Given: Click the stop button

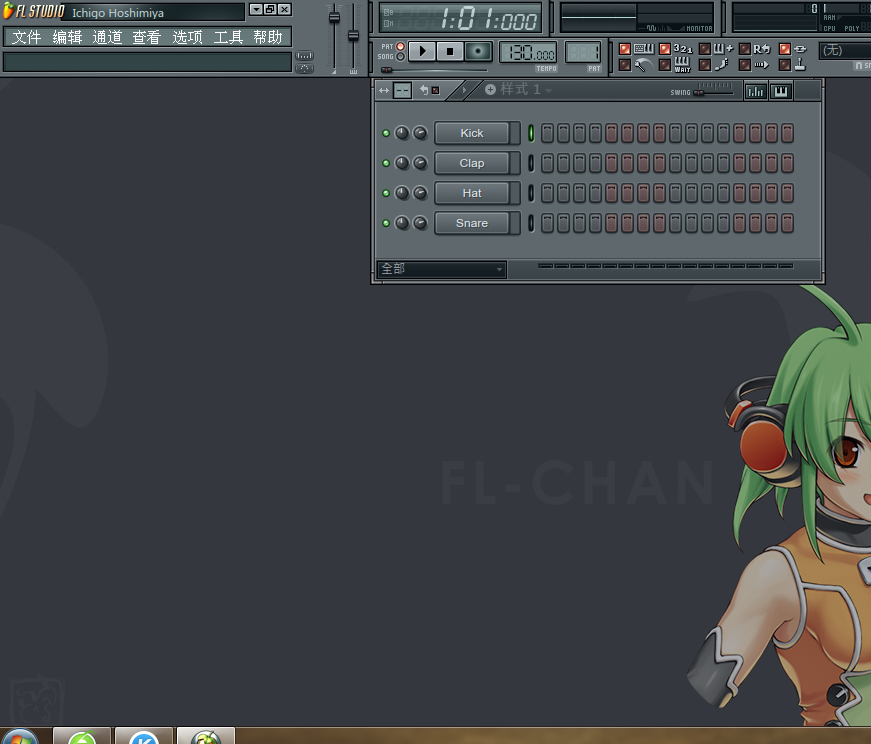Looking at the screenshot, I should (x=450, y=52).
